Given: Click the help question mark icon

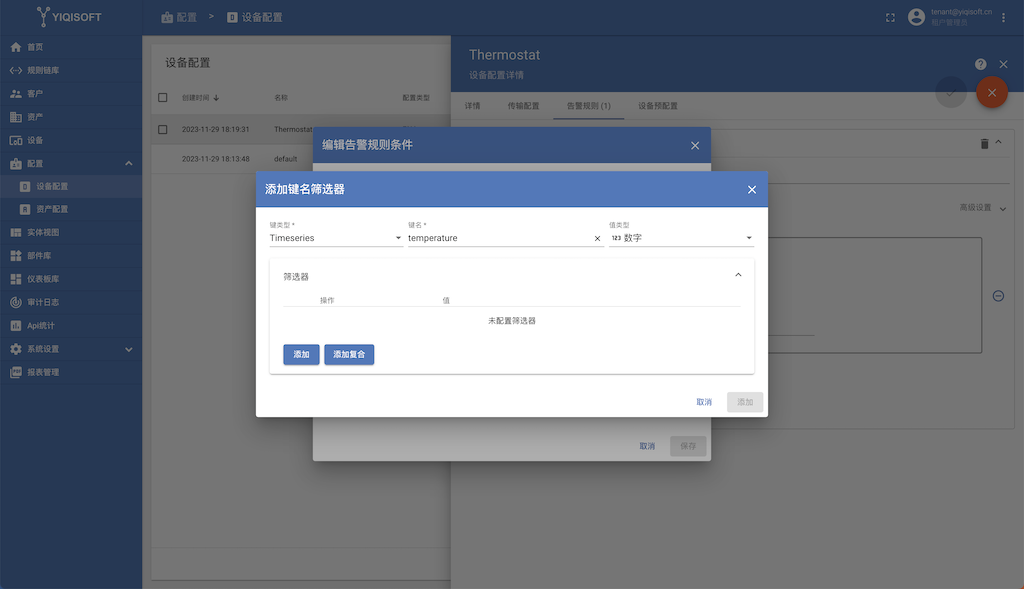Looking at the screenshot, I should point(980,64).
